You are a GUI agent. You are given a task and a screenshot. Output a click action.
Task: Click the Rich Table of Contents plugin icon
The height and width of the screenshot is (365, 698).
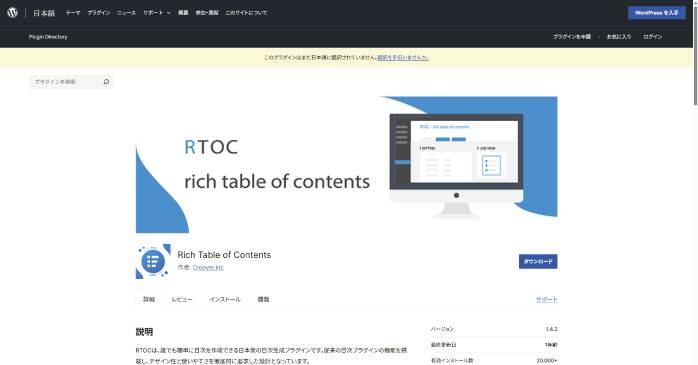153,261
